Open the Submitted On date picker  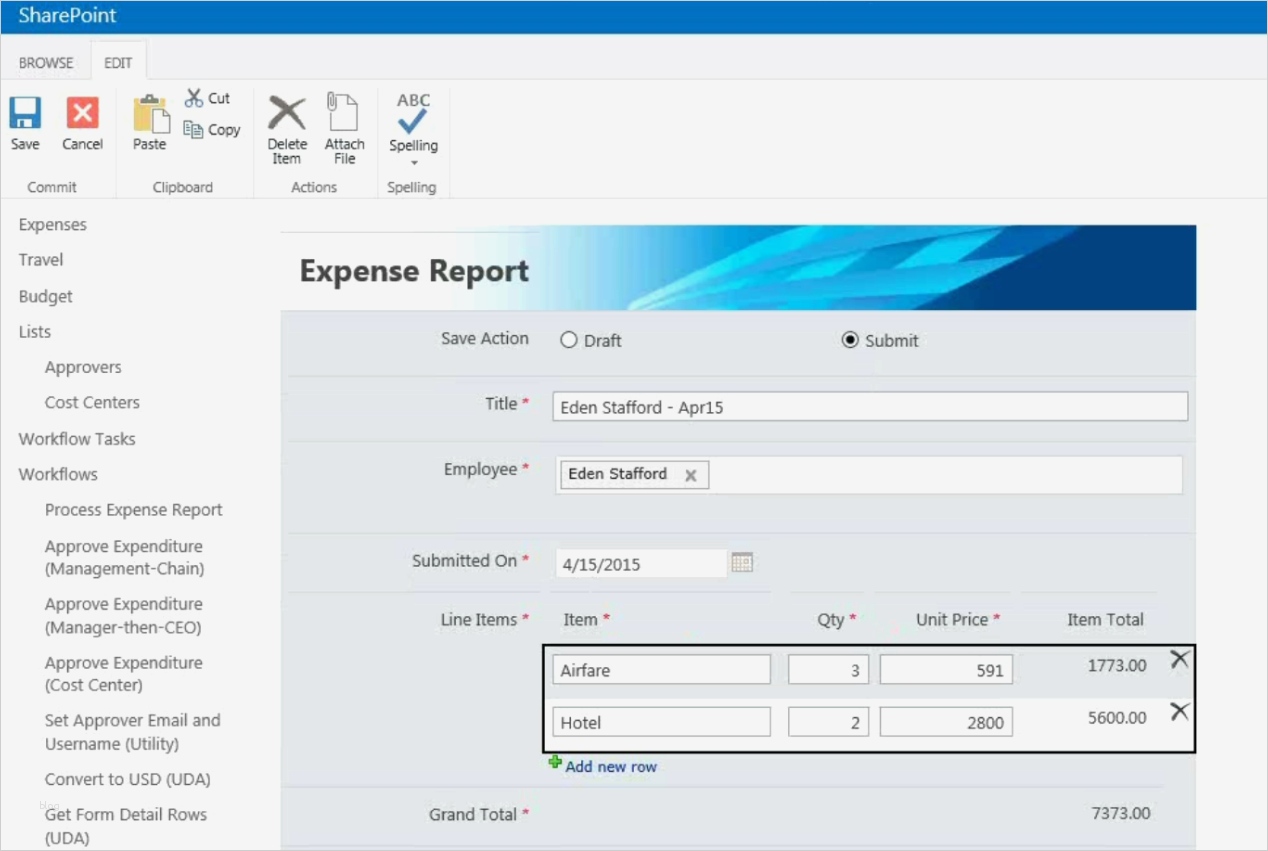click(742, 563)
